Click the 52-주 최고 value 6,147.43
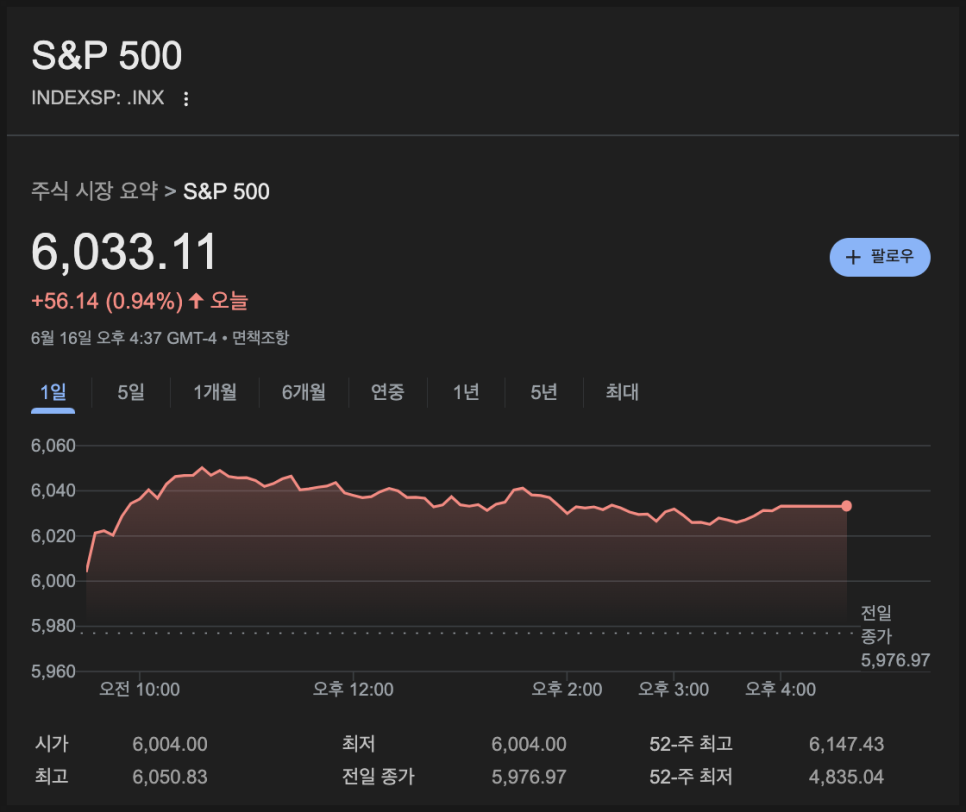Viewport: 966px width, 812px height. coord(846,744)
